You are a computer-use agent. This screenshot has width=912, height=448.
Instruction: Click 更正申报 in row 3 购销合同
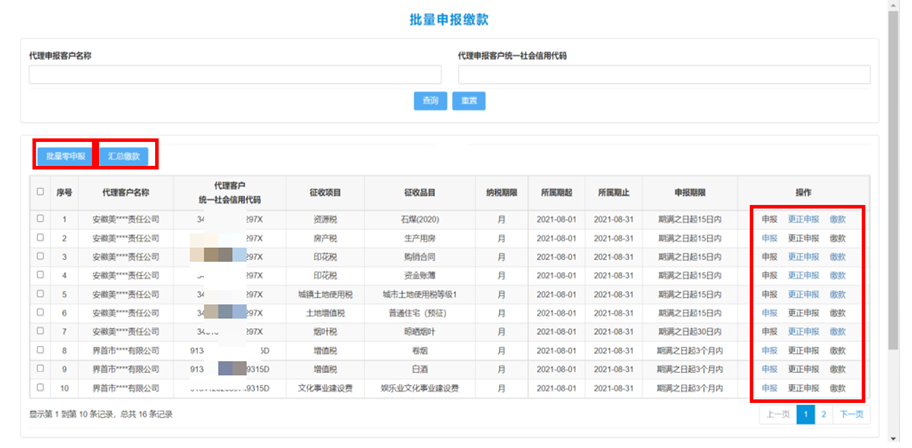[x=804, y=257]
